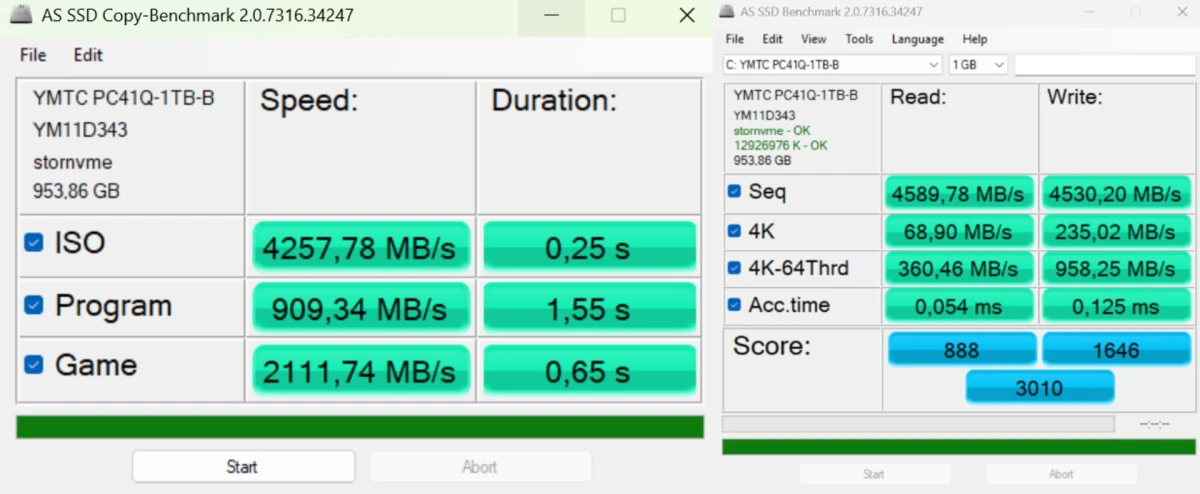The height and width of the screenshot is (494, 1200).
Task: Click the AS SSD Copy-Benchmark title bar icon
Action: click(x=20, y=16)
